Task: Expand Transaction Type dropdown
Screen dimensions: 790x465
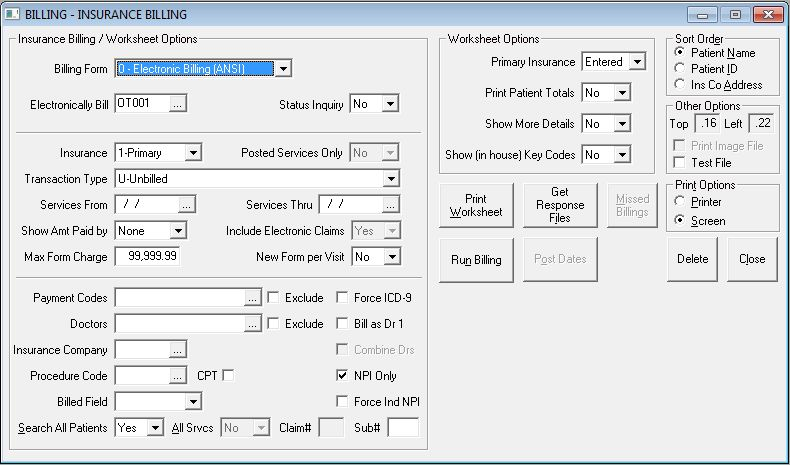Action: pyautogui.click(x=390, y=179)
